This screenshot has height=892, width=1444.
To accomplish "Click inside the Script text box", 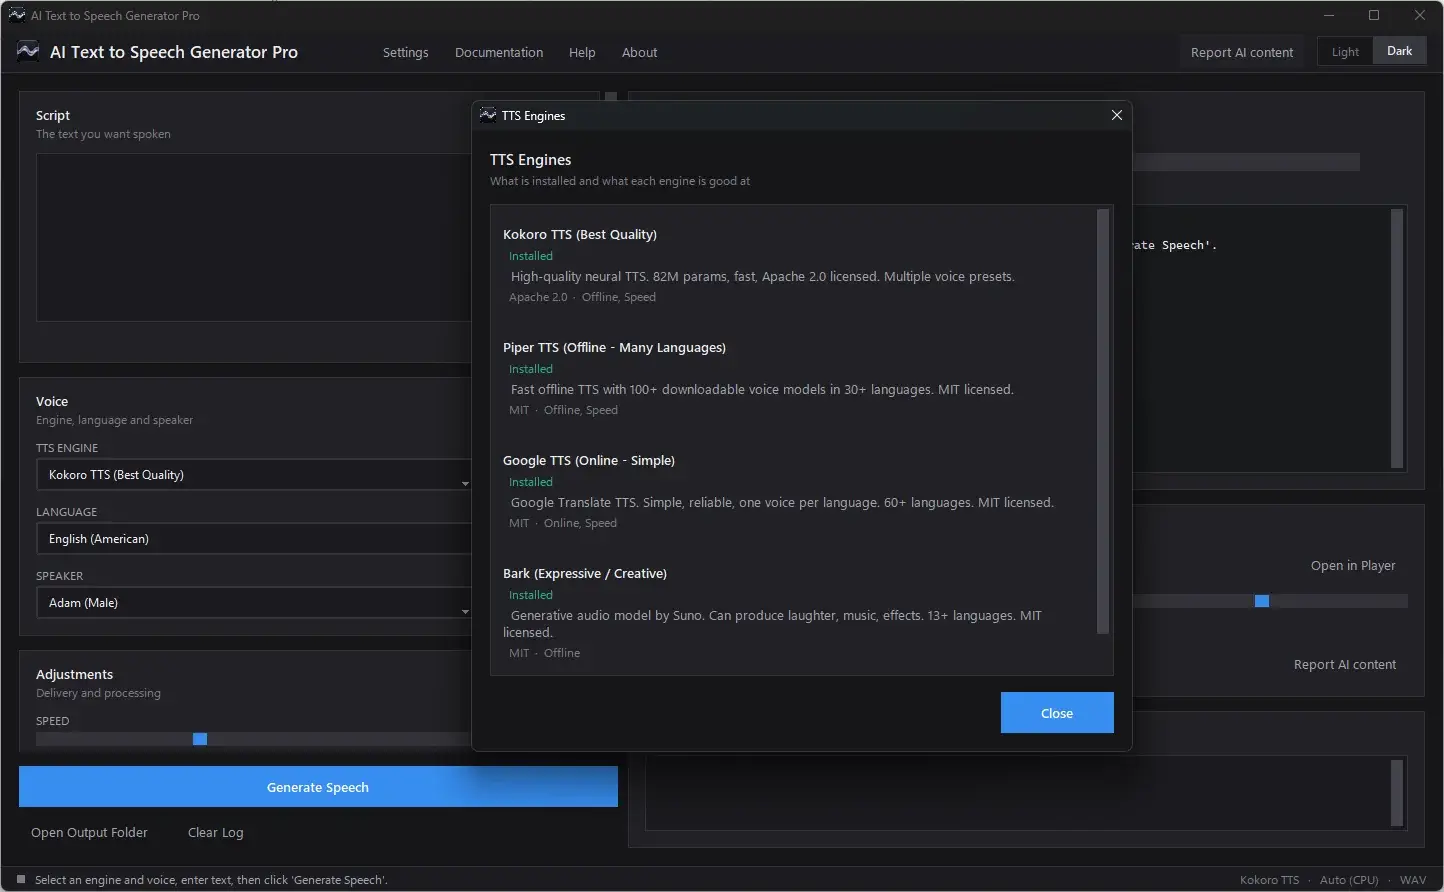I will pyautogui.click(x=253, y=237).
